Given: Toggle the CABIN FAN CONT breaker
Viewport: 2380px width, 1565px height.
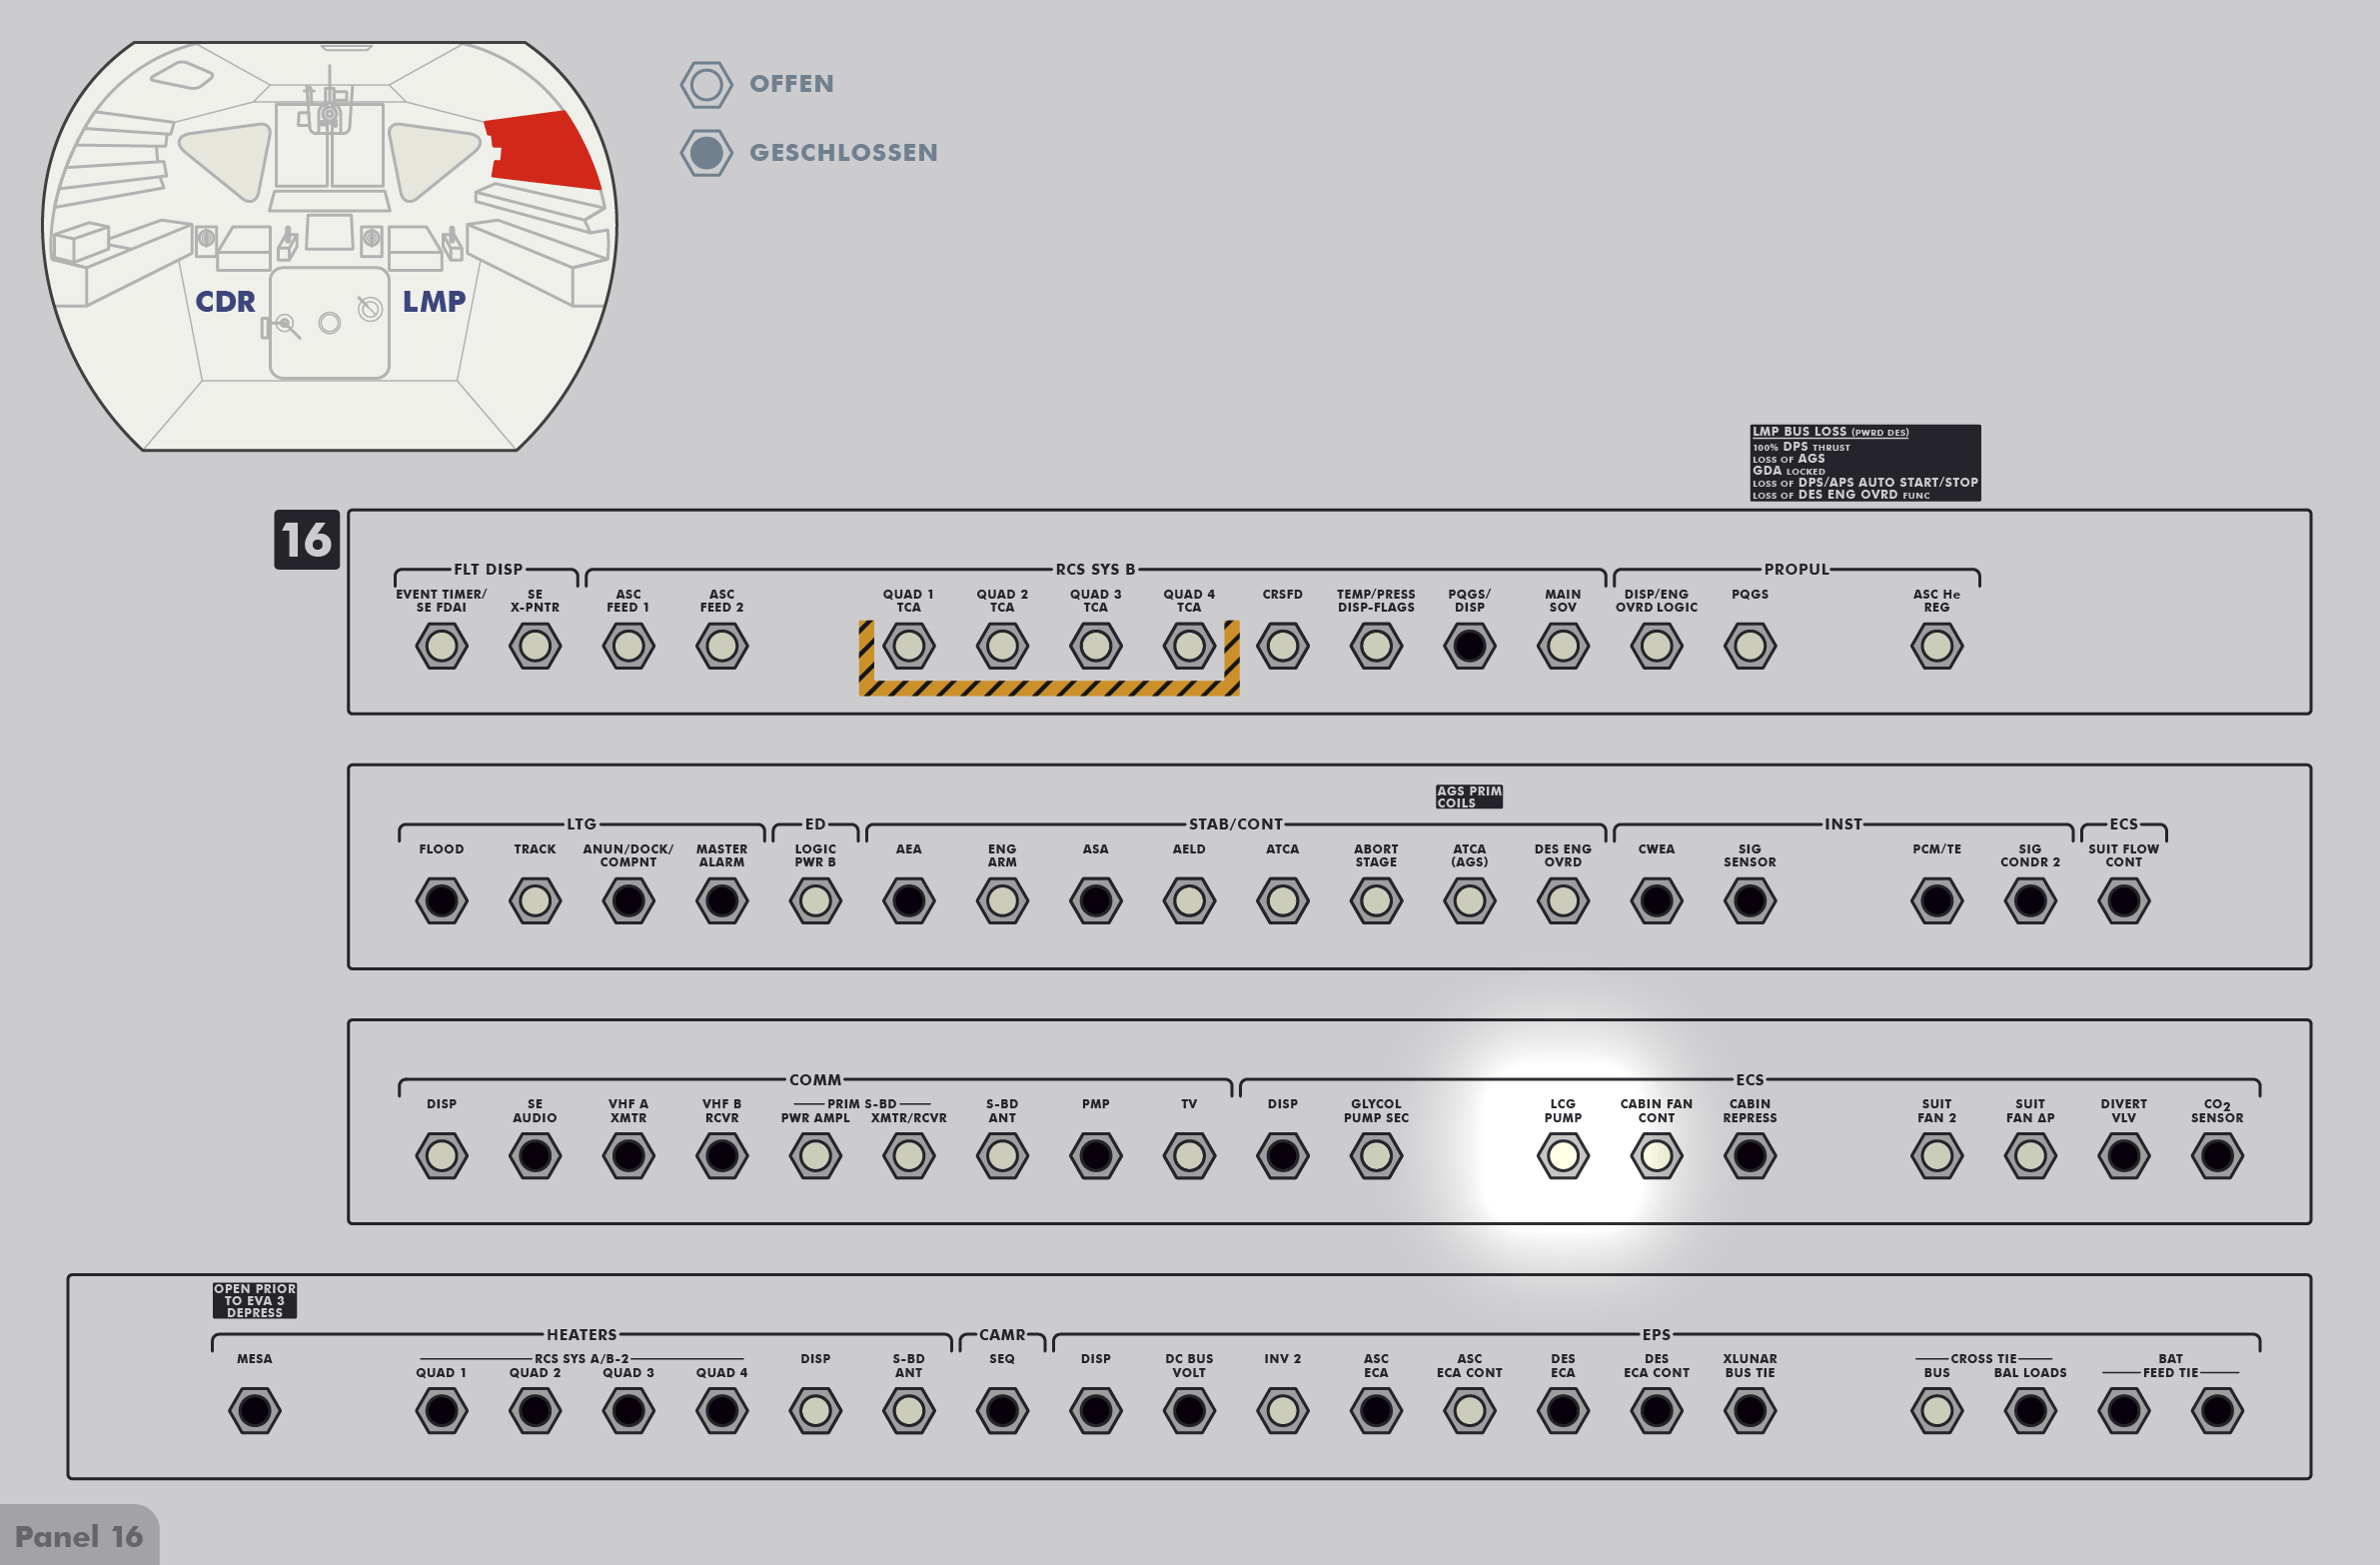Looking at the screenshot, I should point(1656,1156).
